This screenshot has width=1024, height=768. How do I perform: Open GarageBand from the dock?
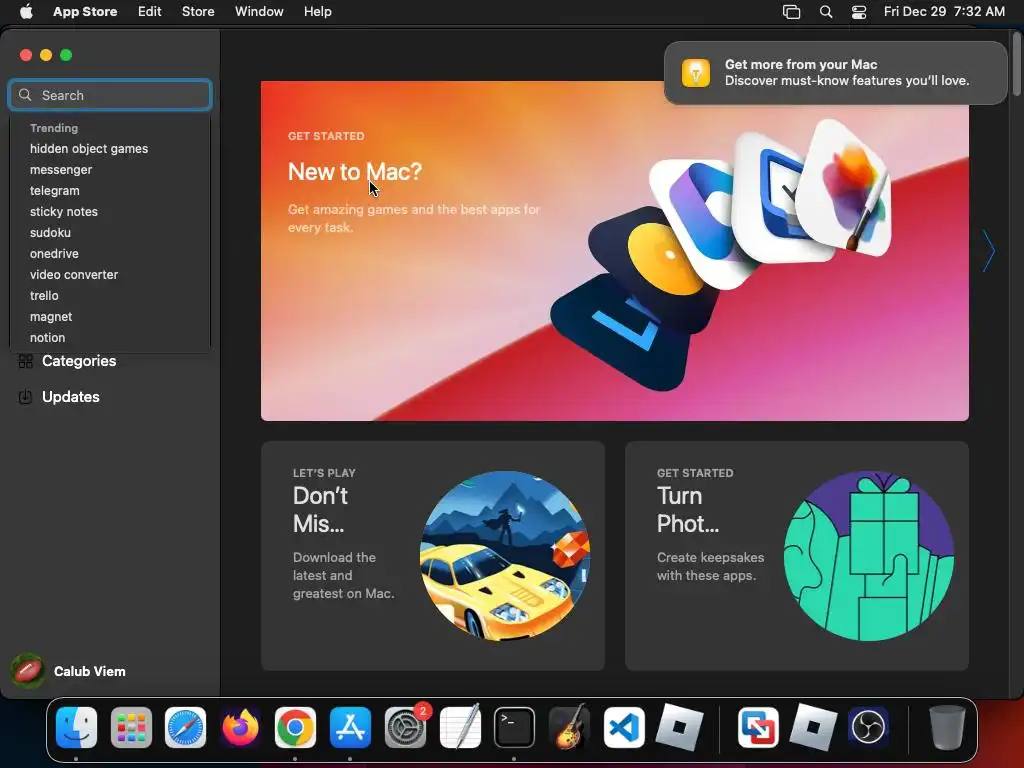click(569, 727)
